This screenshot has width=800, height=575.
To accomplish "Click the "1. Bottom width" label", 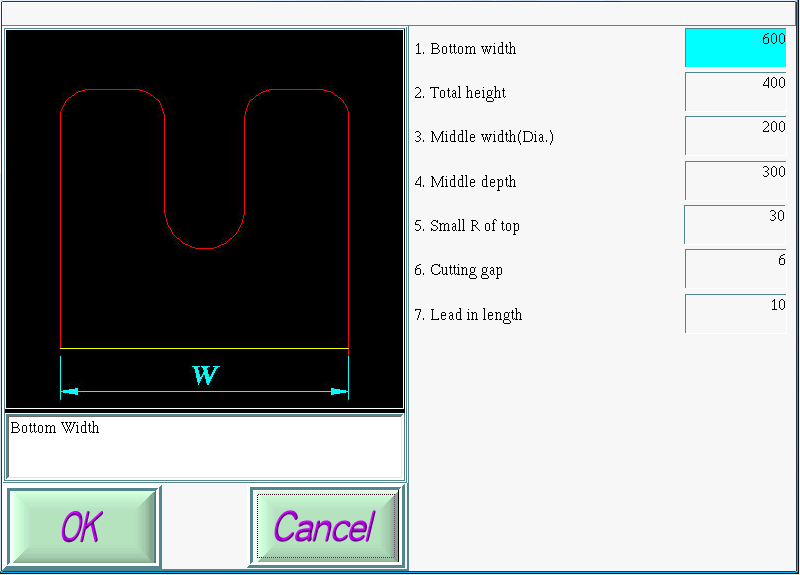I will click(x=465, y=49).
